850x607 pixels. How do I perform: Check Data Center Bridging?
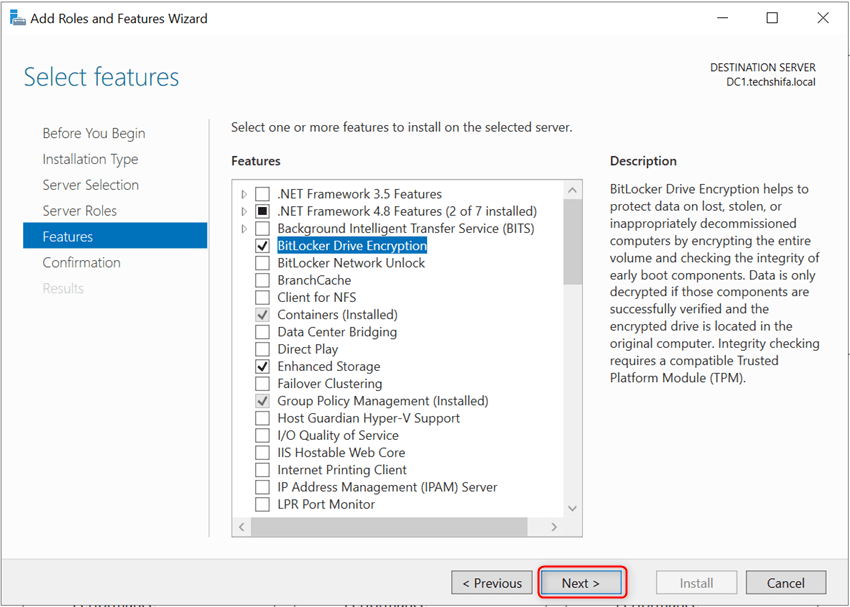[x=262, y=331]
